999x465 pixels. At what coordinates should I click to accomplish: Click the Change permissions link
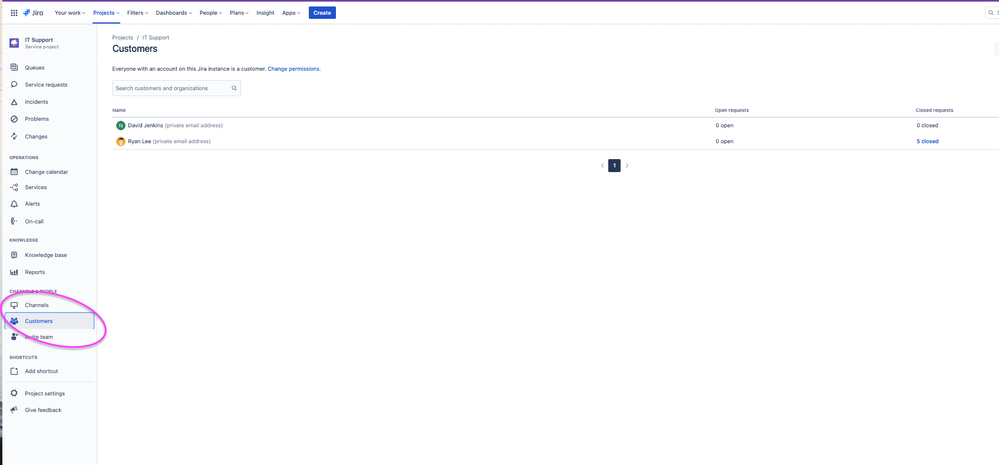294,69
